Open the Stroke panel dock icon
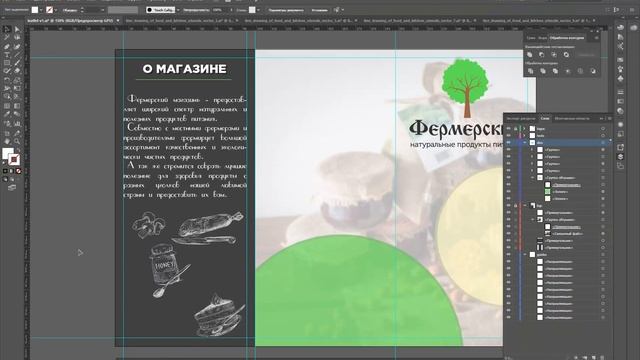This screenshot has width=640, height=360. pos(620,92)
